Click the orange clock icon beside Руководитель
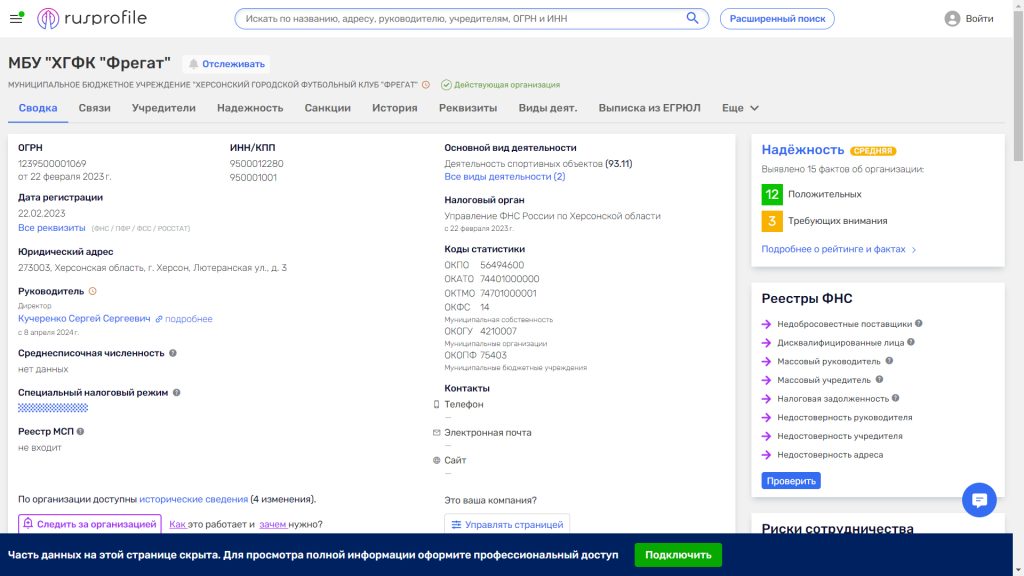1024x576 pixels. click(x=93, y=291)
